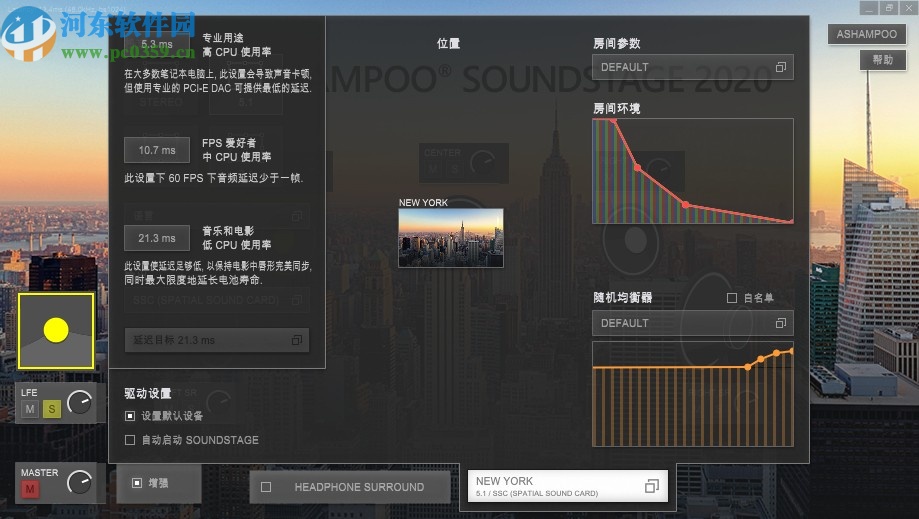Minimize the Soundstage window
This screenshot has width=919, height=519.
point(869,8)
